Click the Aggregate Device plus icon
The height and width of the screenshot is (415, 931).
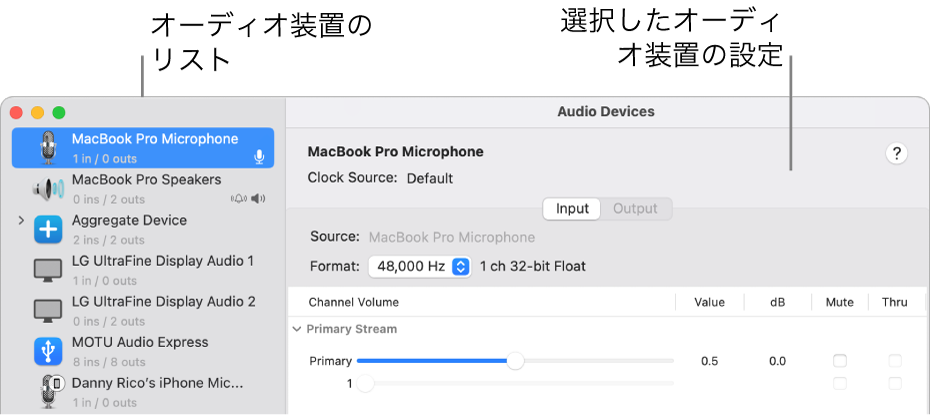coord(48,230)
